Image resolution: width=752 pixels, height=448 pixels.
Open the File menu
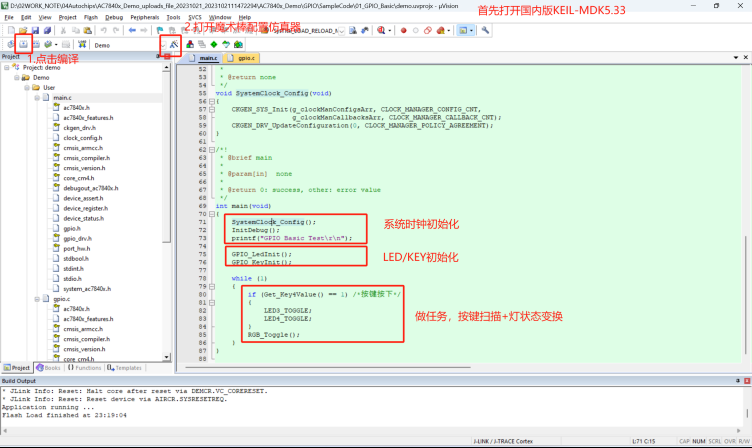(9, 17)
